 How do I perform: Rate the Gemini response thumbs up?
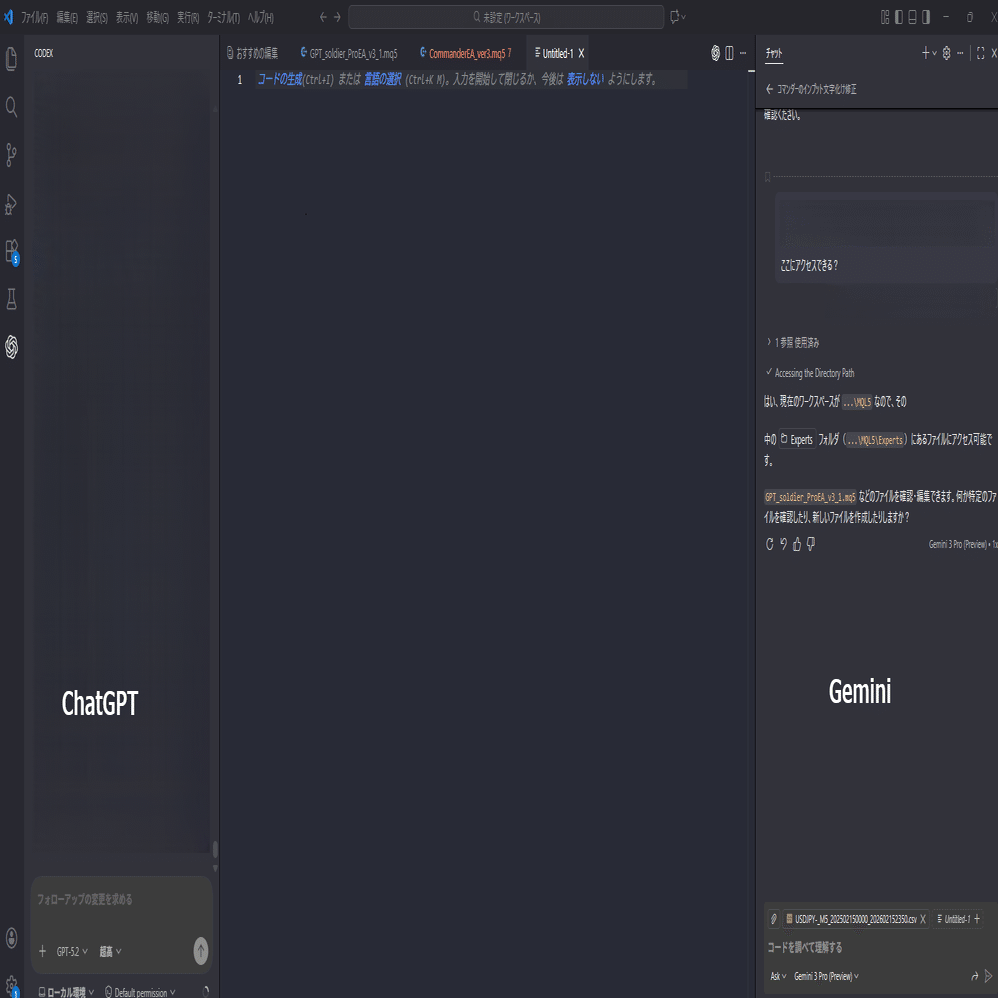point(796,543)
